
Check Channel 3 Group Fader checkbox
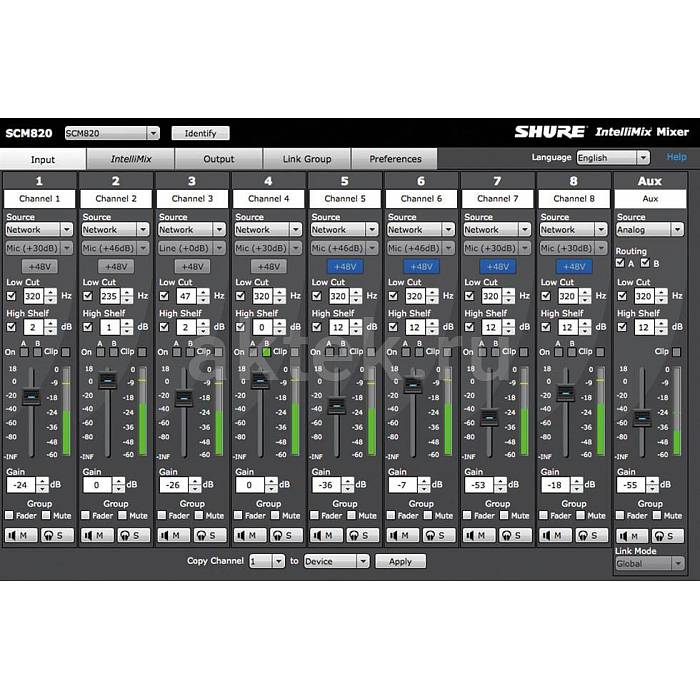(x=162, y=515)
